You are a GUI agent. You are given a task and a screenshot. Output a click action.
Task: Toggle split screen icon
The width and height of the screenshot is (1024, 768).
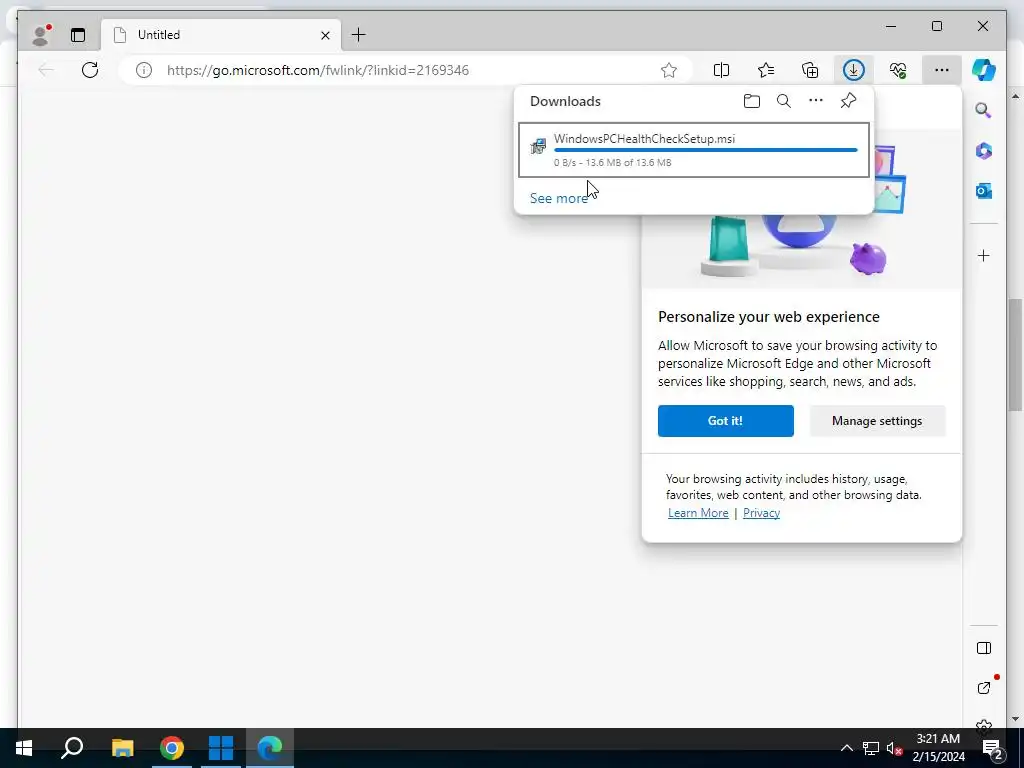[721, 70]
